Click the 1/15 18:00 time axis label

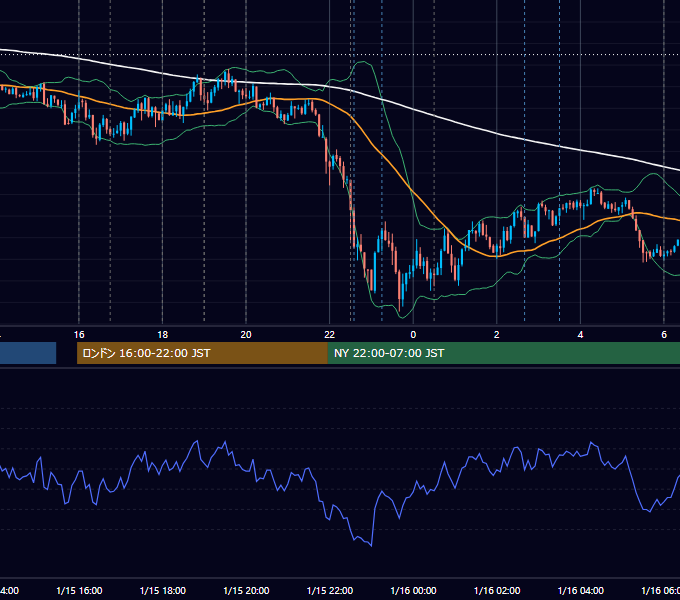(163, 590)
